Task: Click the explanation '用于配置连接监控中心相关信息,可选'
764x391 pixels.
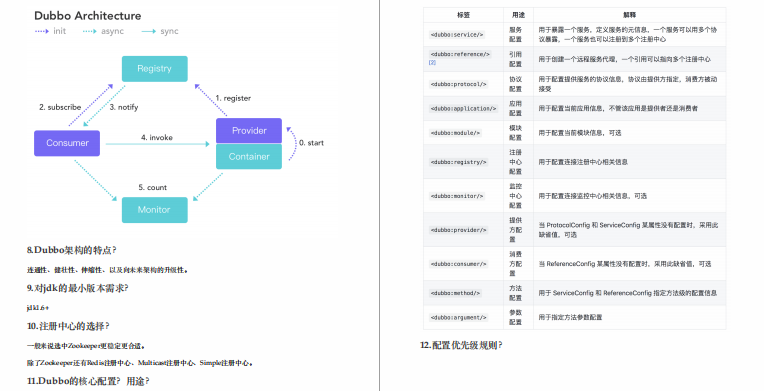Action: pyautogui.click(x=592, y=196)
